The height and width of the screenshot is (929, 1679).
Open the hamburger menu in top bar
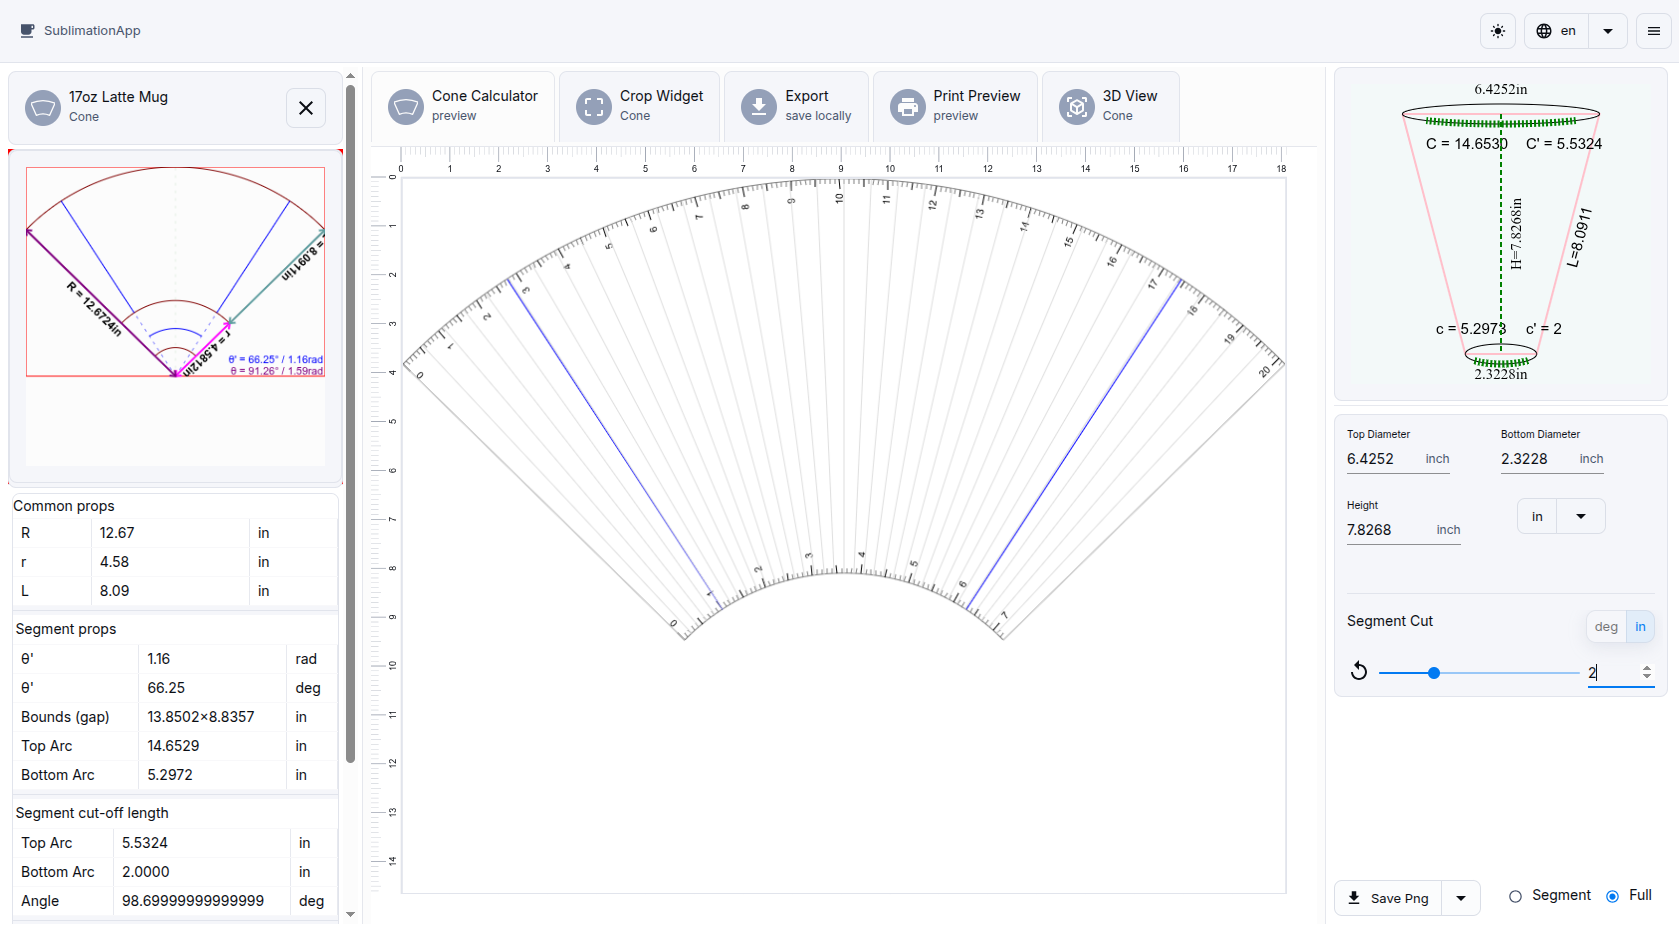coord(1654,31)
